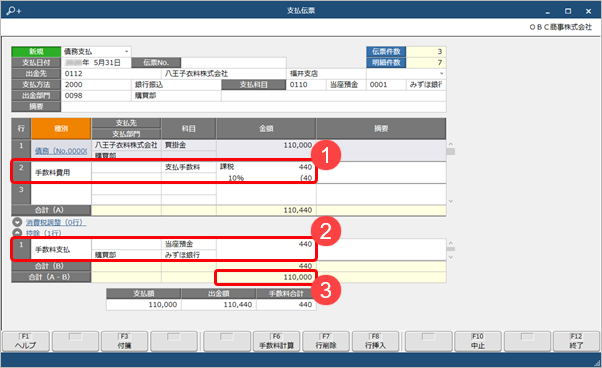Click the F8 行挿入 button
Viewport: 602px width, 368px height.
[375, 341]
